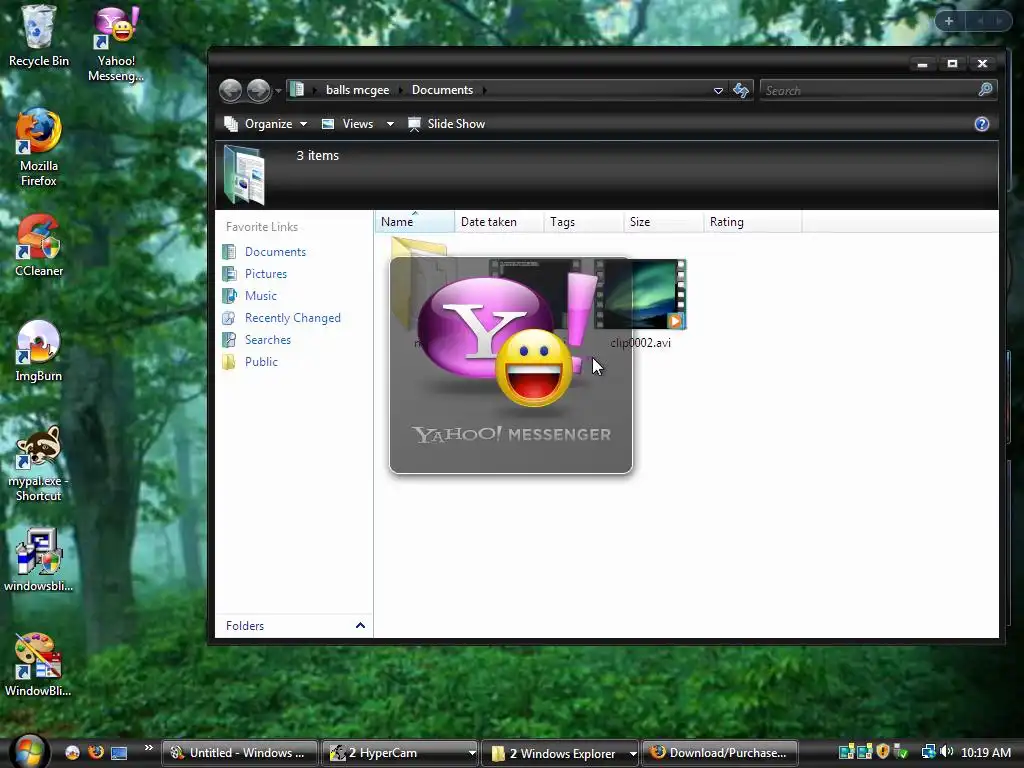1024x768 pixels.
Task: Click Firefox quick launch icon
Action: (x=95, y=752)
